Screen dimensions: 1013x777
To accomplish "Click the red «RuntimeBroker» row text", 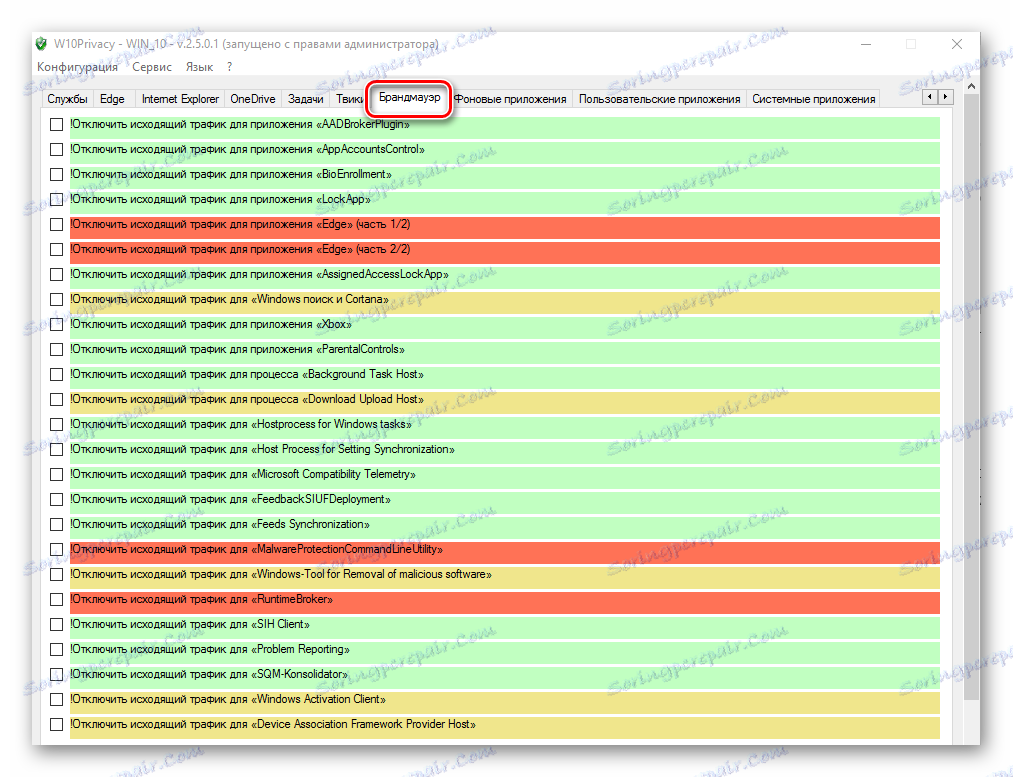I will click(202, 599).
